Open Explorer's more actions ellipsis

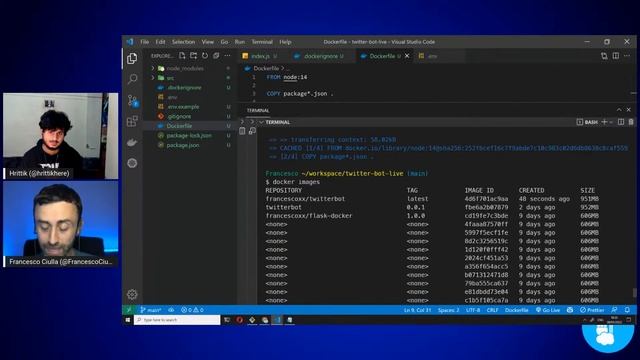coord(227,56)
